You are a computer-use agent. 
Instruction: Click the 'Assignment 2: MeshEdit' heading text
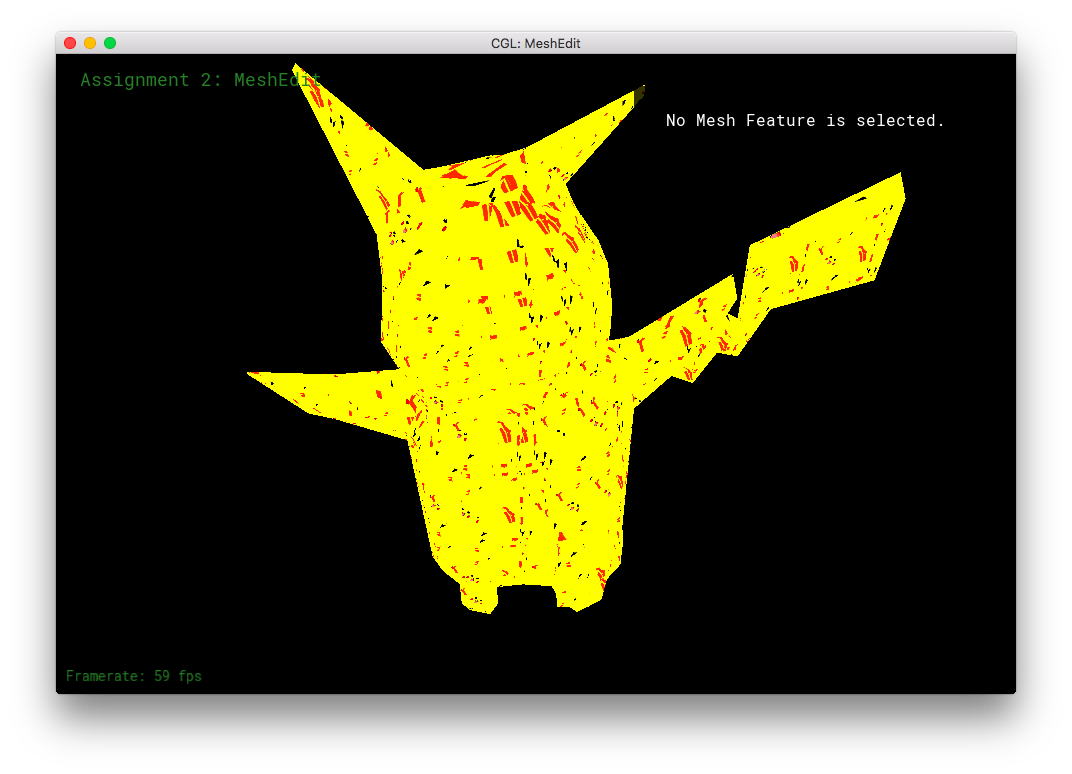click(201, 80)
